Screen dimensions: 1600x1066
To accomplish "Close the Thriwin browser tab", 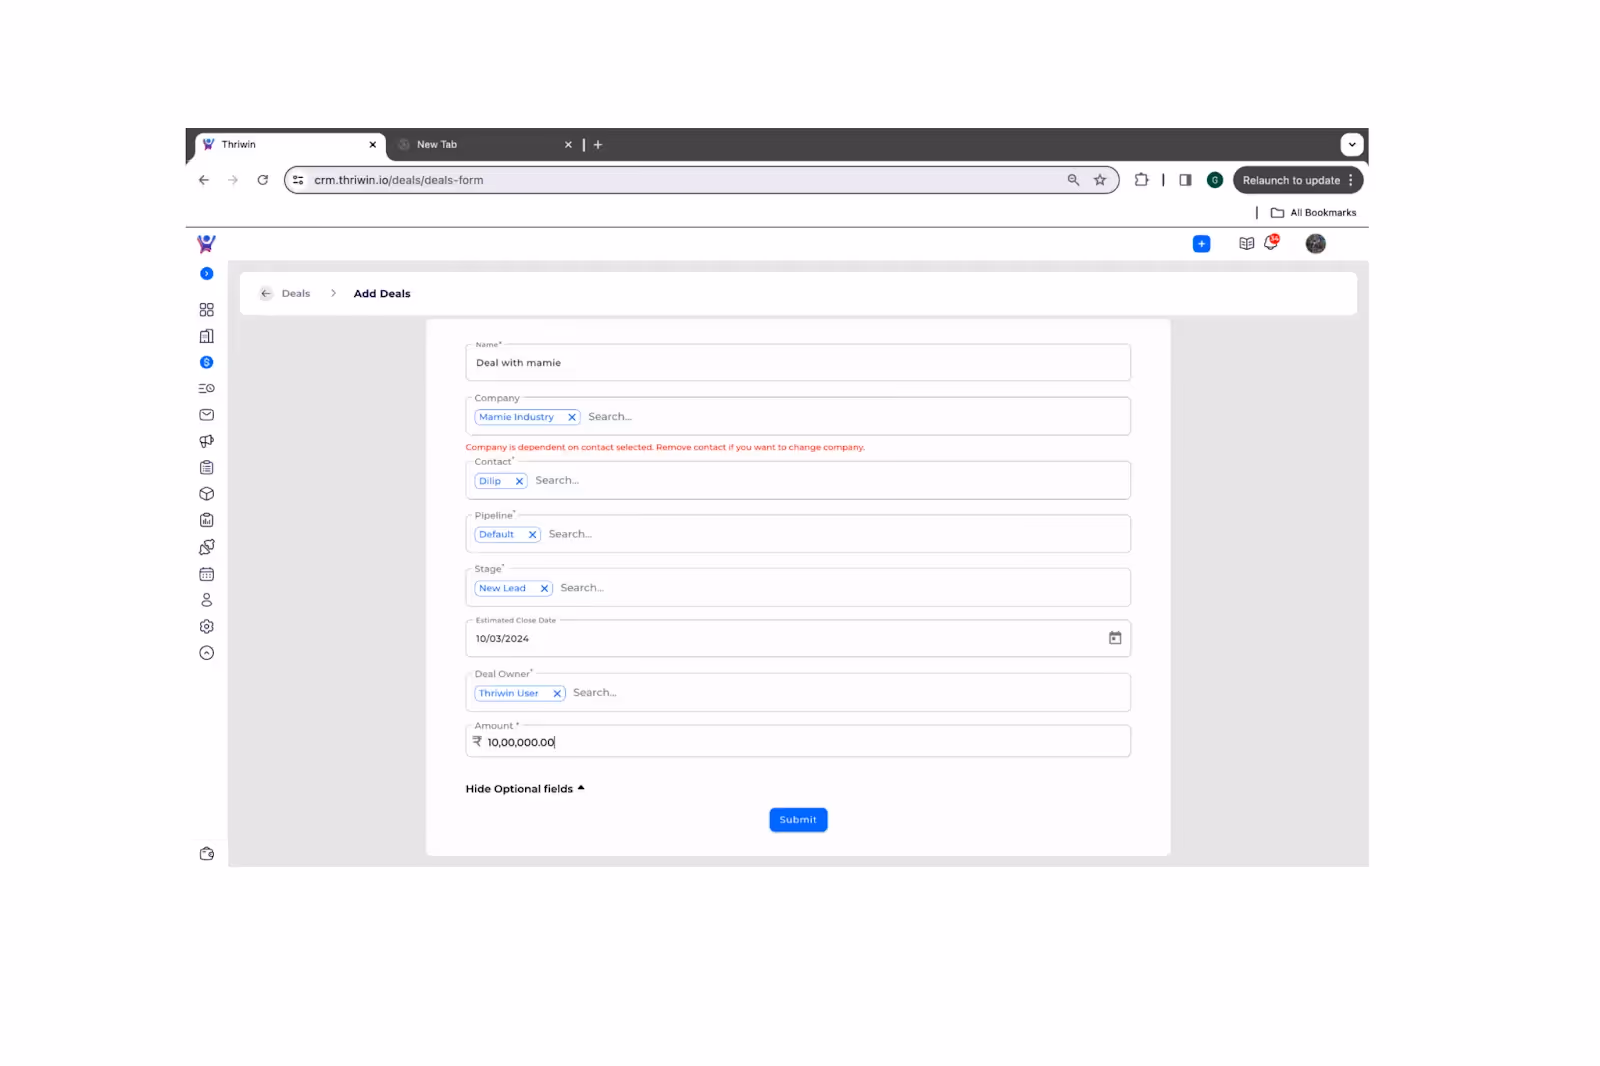I will (x=372, y=145).
